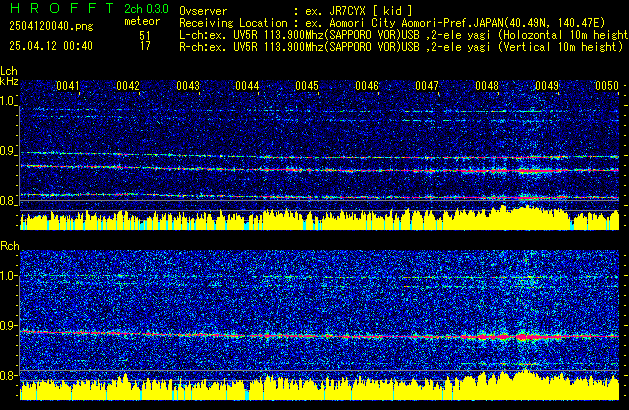
Task: Jump to the 0043 time marker
Action: (188, 86)
